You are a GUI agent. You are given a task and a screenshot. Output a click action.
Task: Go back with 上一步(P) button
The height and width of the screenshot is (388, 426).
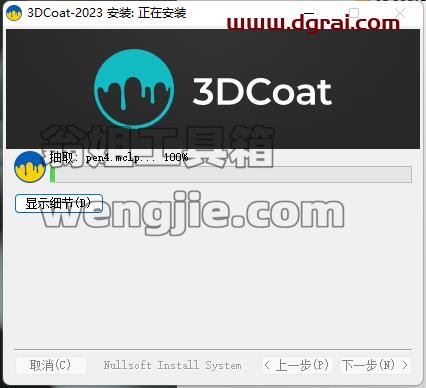point(296,365)
